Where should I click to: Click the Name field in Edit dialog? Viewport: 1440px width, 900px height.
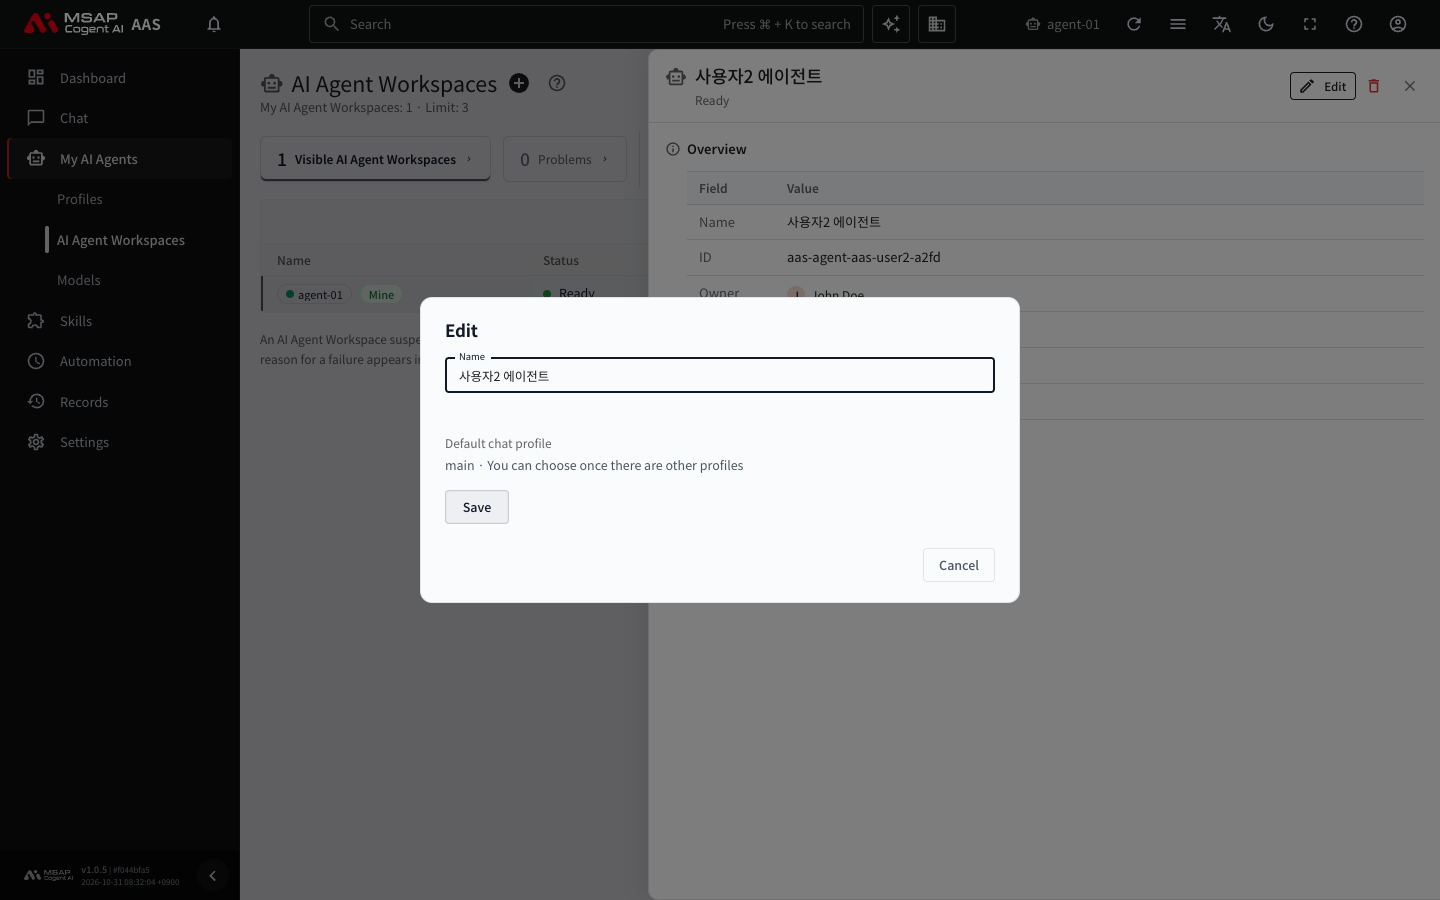point(720,376)
